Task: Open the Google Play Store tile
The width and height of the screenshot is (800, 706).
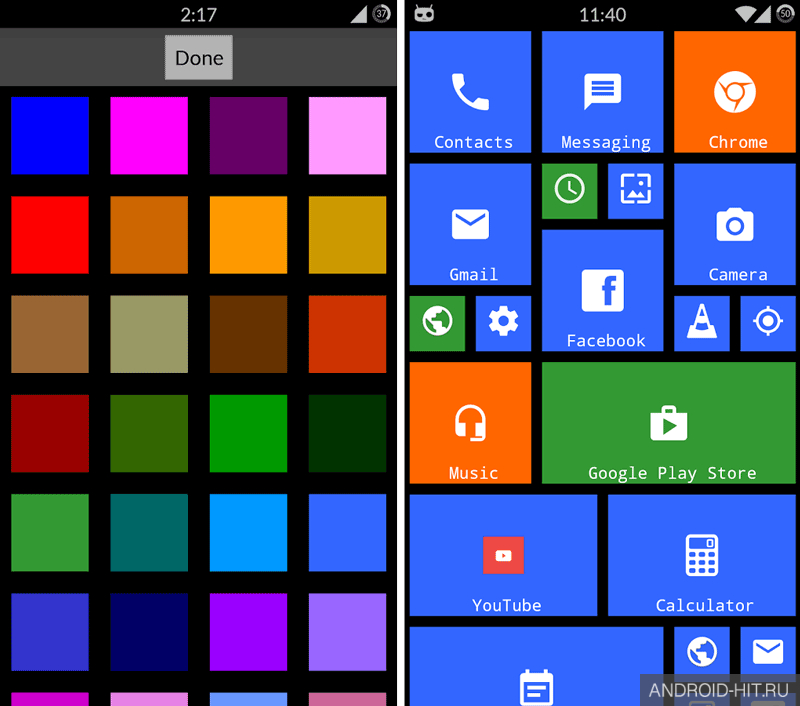Action: pos(669,423)
